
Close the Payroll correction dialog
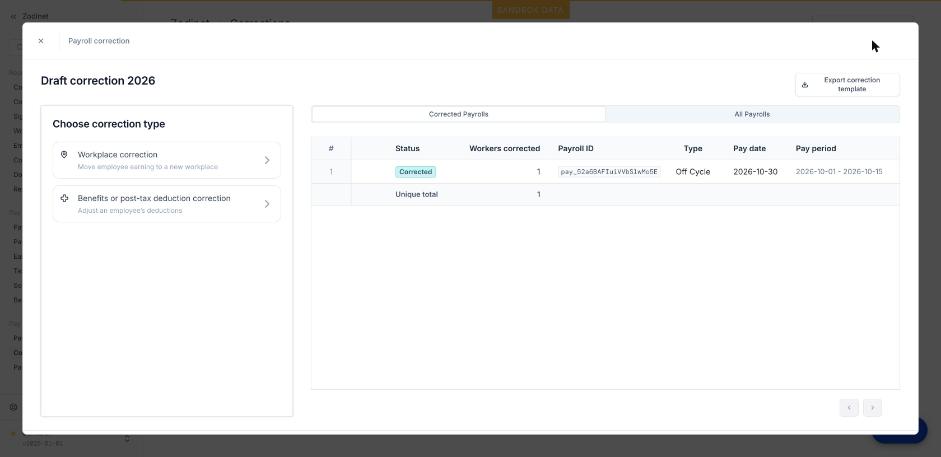pos(41,41)
